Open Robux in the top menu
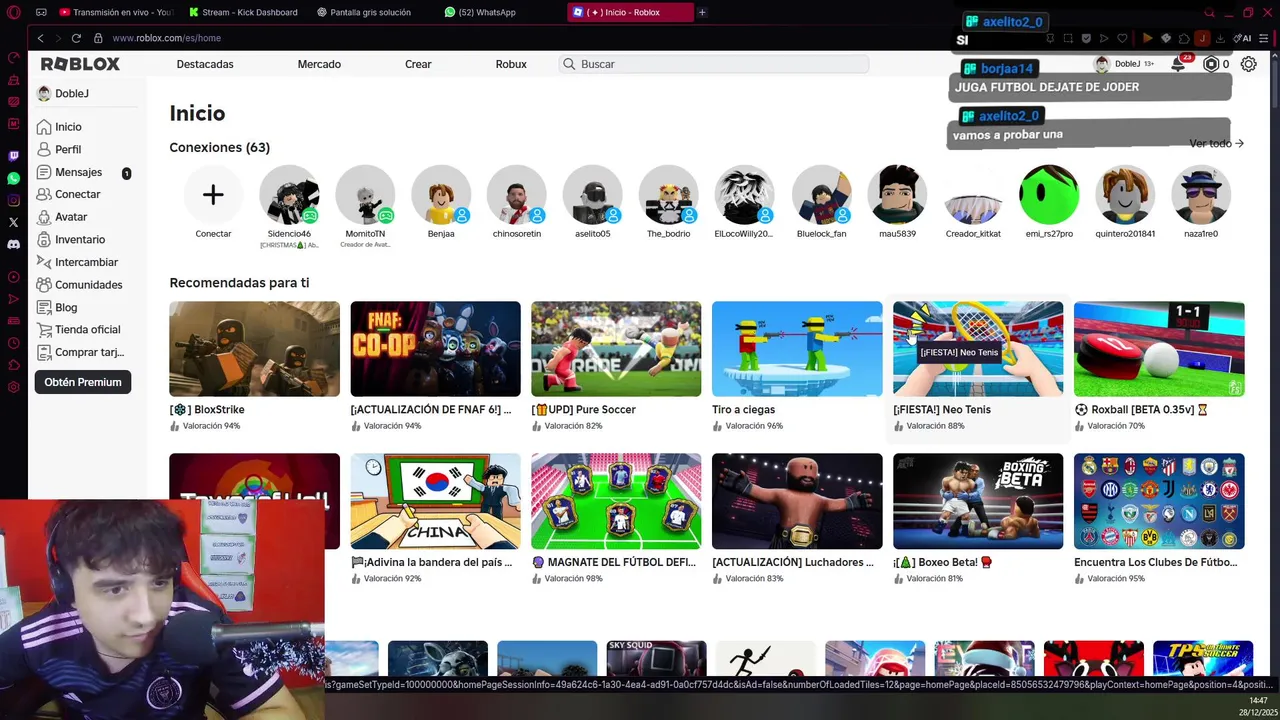 click(511, 64)
